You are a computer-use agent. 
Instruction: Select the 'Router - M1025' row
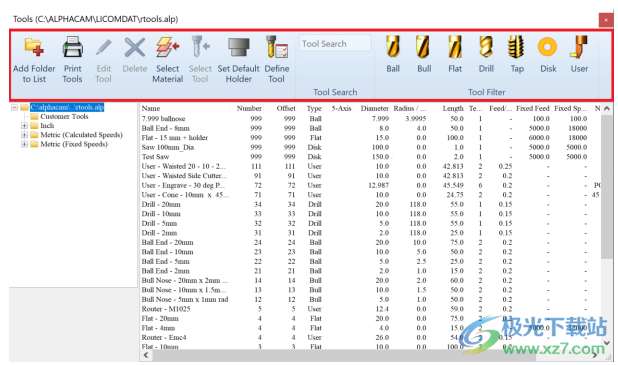click(370, 309)
